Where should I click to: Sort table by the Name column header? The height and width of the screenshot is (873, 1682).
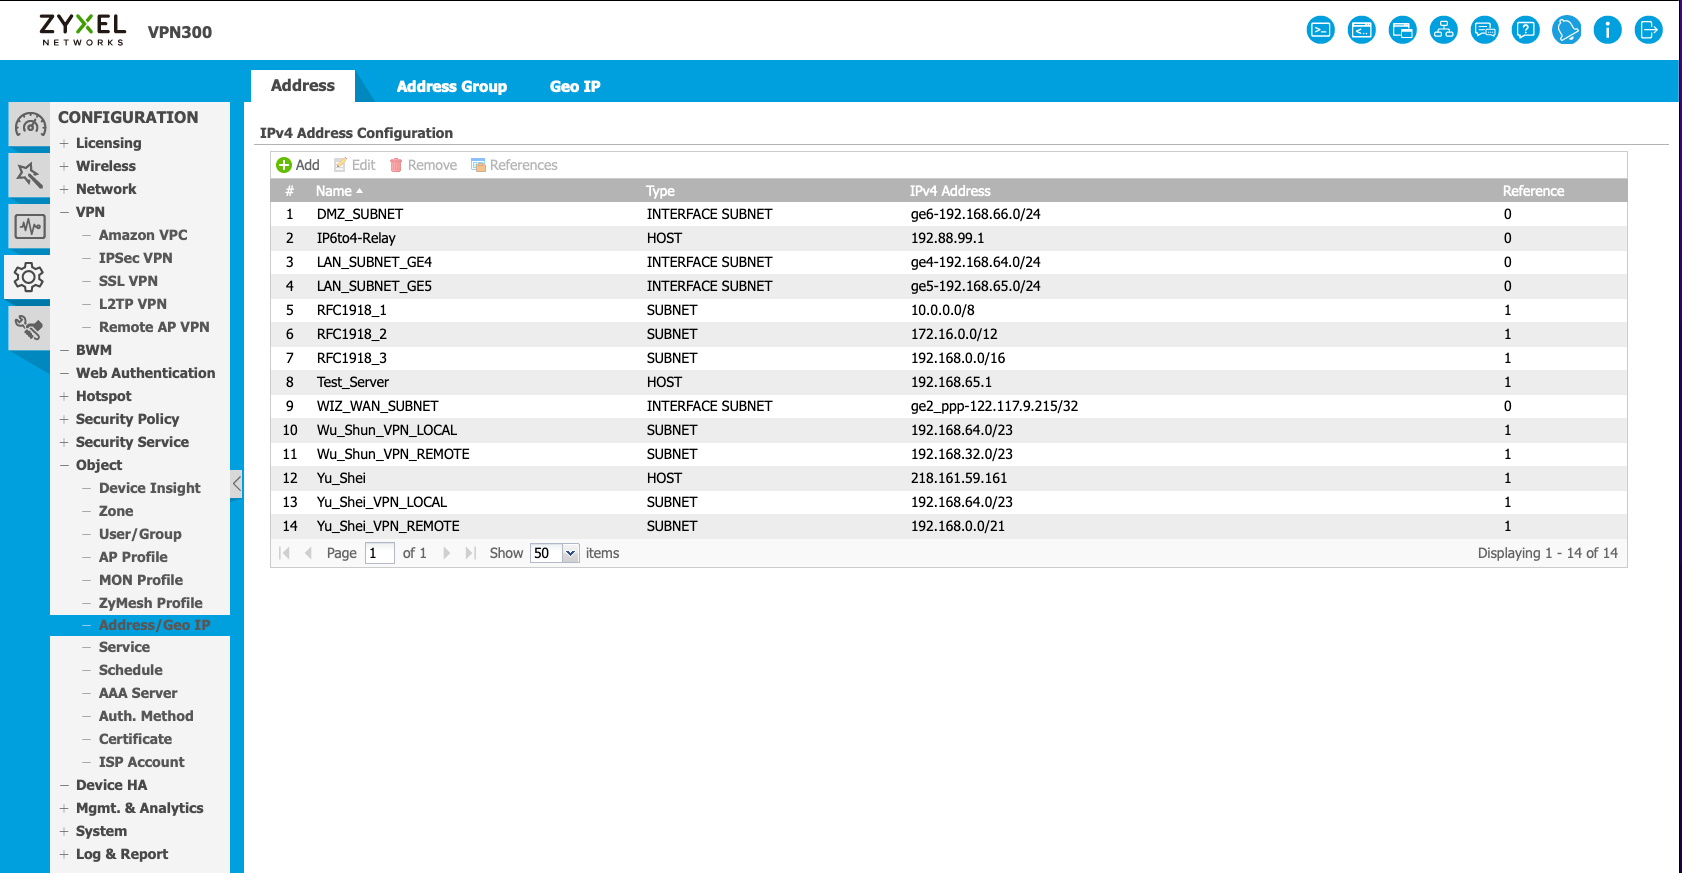click(334, 191)
